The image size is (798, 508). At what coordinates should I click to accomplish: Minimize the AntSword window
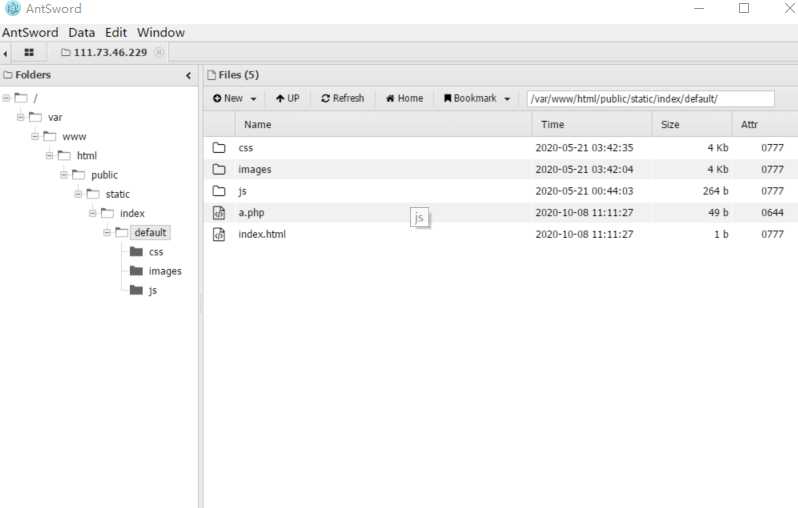click(x=699, y=8)
